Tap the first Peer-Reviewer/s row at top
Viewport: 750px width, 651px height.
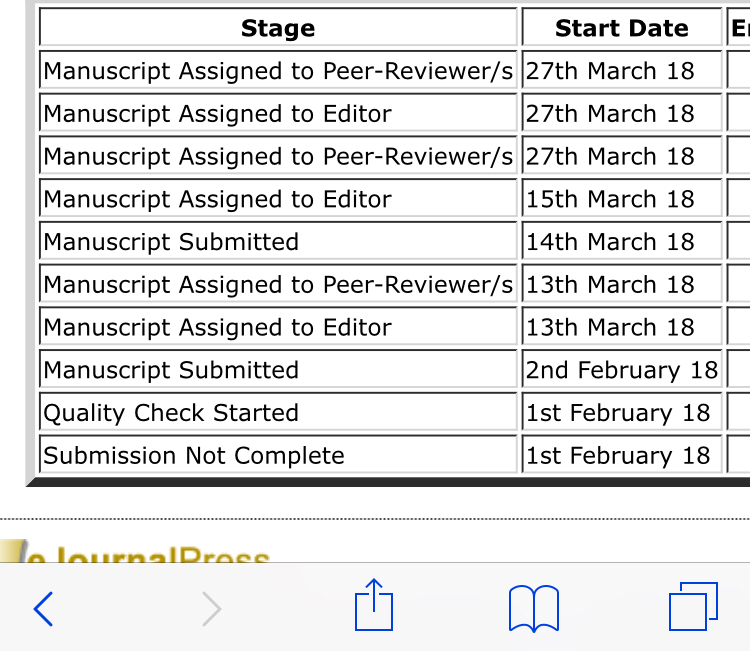(x=278, y=71)
